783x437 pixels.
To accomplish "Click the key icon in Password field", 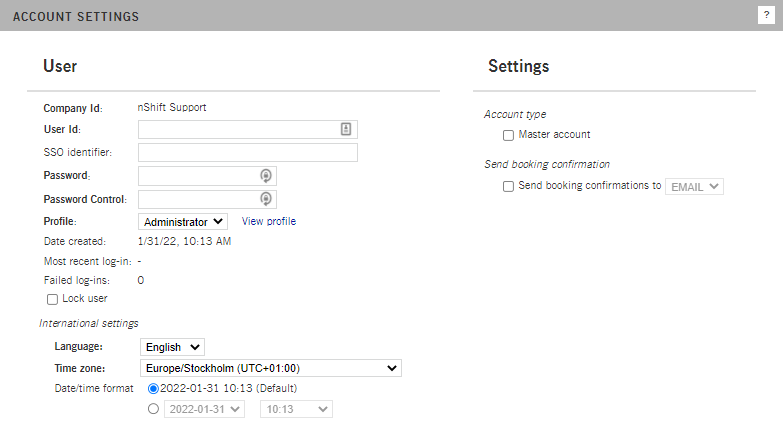I will click(x=265, y=175).
